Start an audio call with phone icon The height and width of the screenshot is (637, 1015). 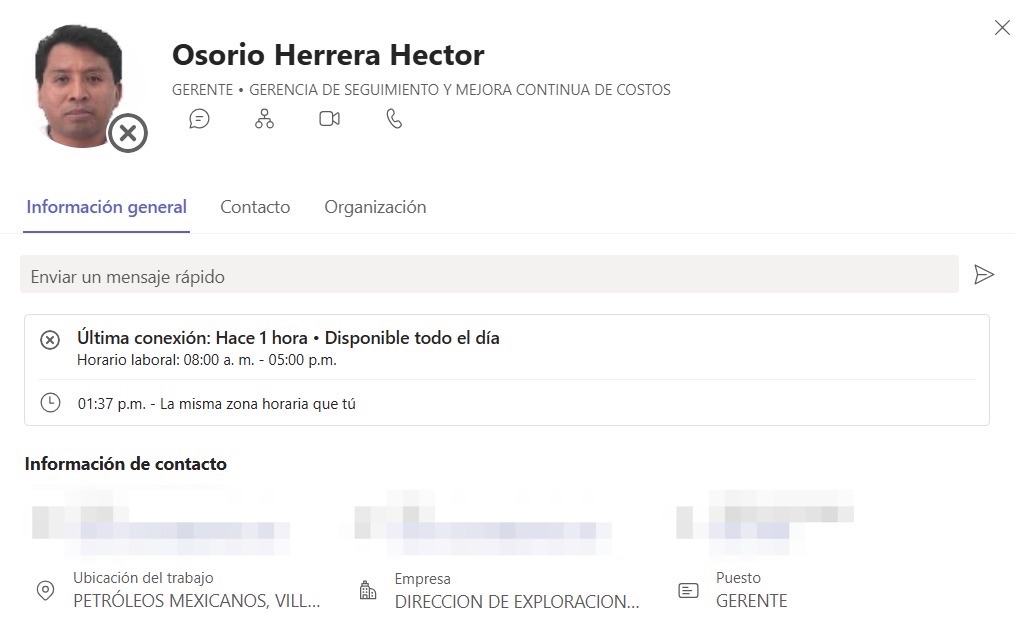(394, 119)
